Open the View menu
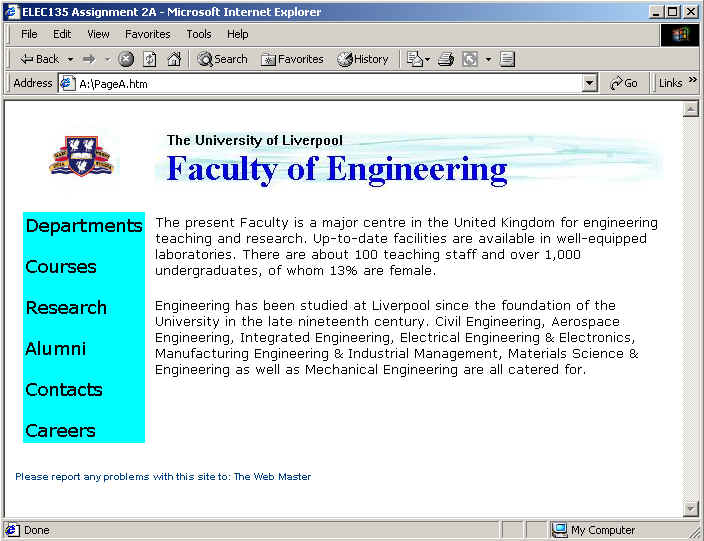Screen dimensions: 704x541 98,34
